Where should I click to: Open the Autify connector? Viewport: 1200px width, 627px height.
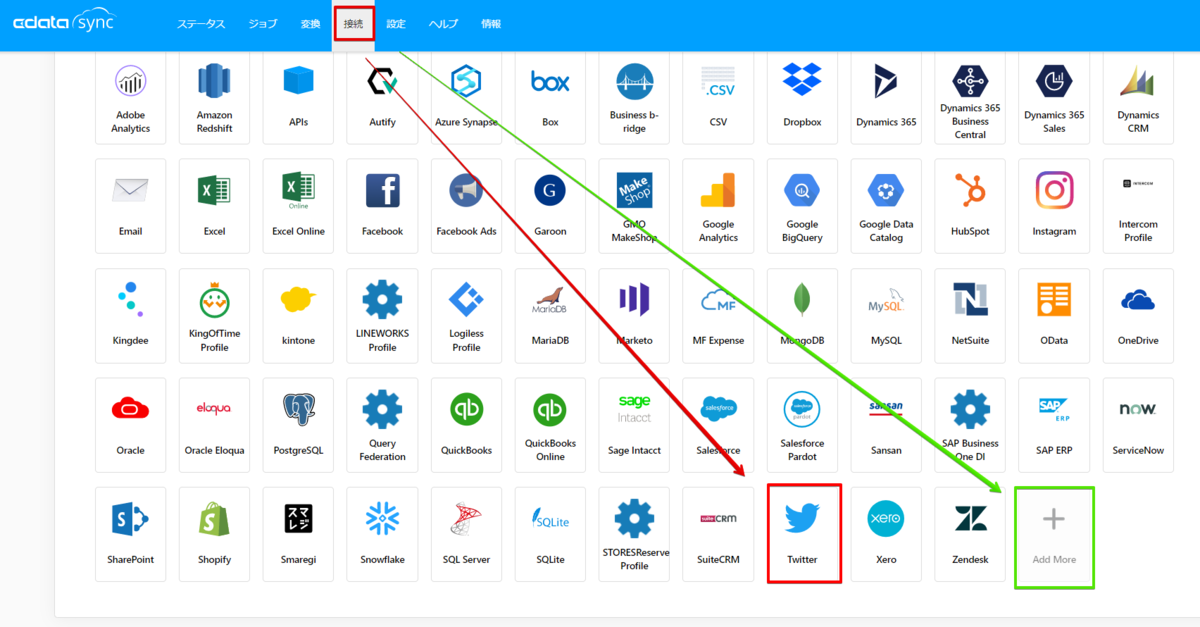click(x=383, y=98)
